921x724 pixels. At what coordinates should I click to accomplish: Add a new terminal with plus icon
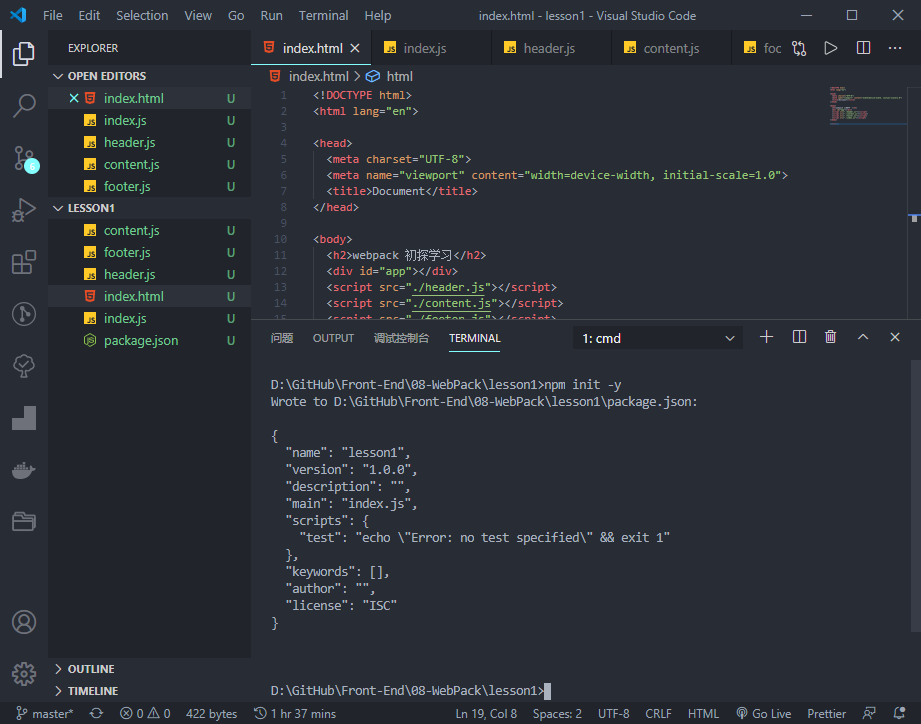pyautogui.click(x=766, y=337)
